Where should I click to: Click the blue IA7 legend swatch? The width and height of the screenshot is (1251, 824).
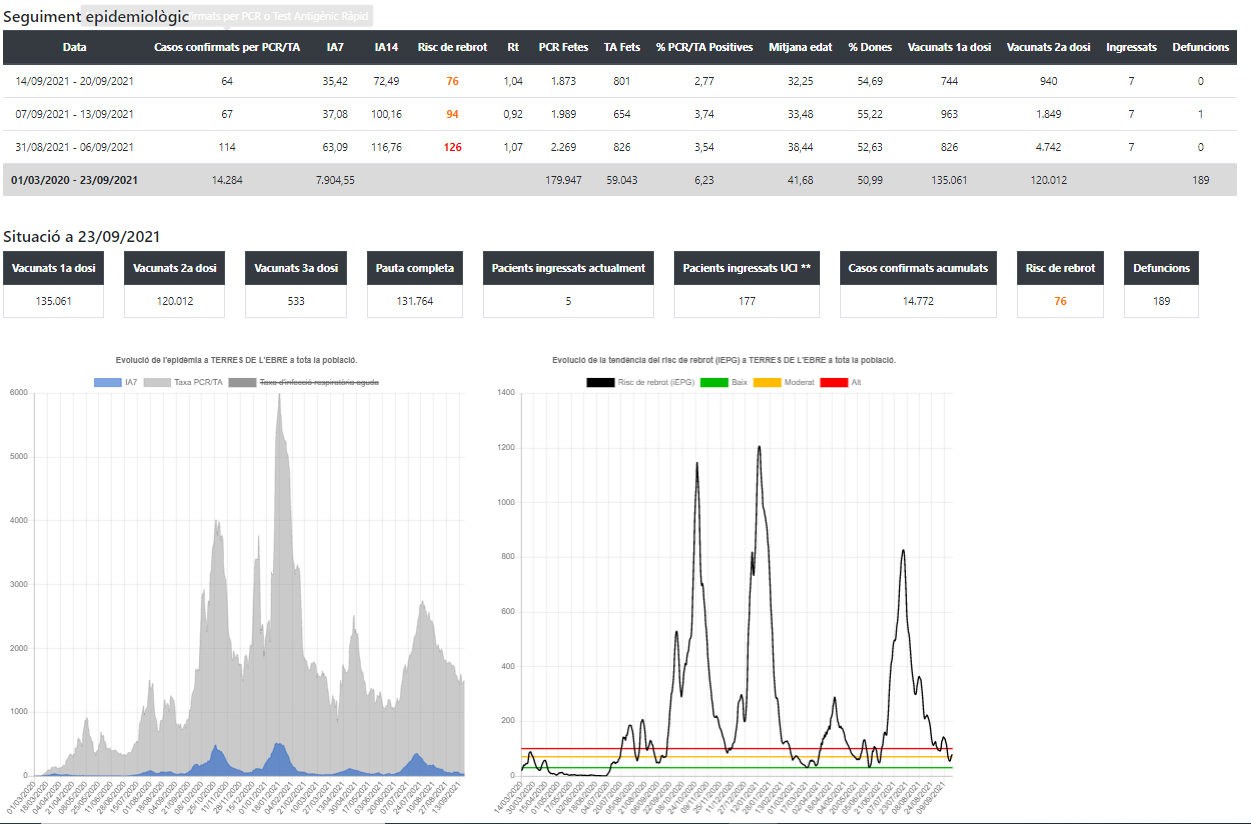107,382
